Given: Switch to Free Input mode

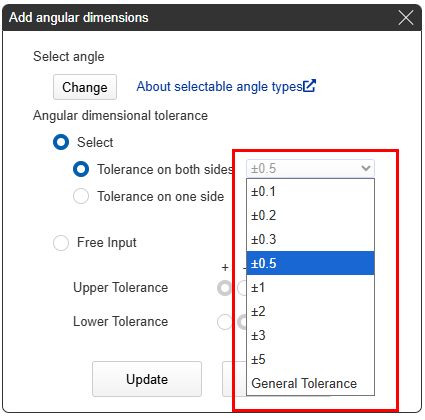Looking at the screenshot, I should click(61, 243).
